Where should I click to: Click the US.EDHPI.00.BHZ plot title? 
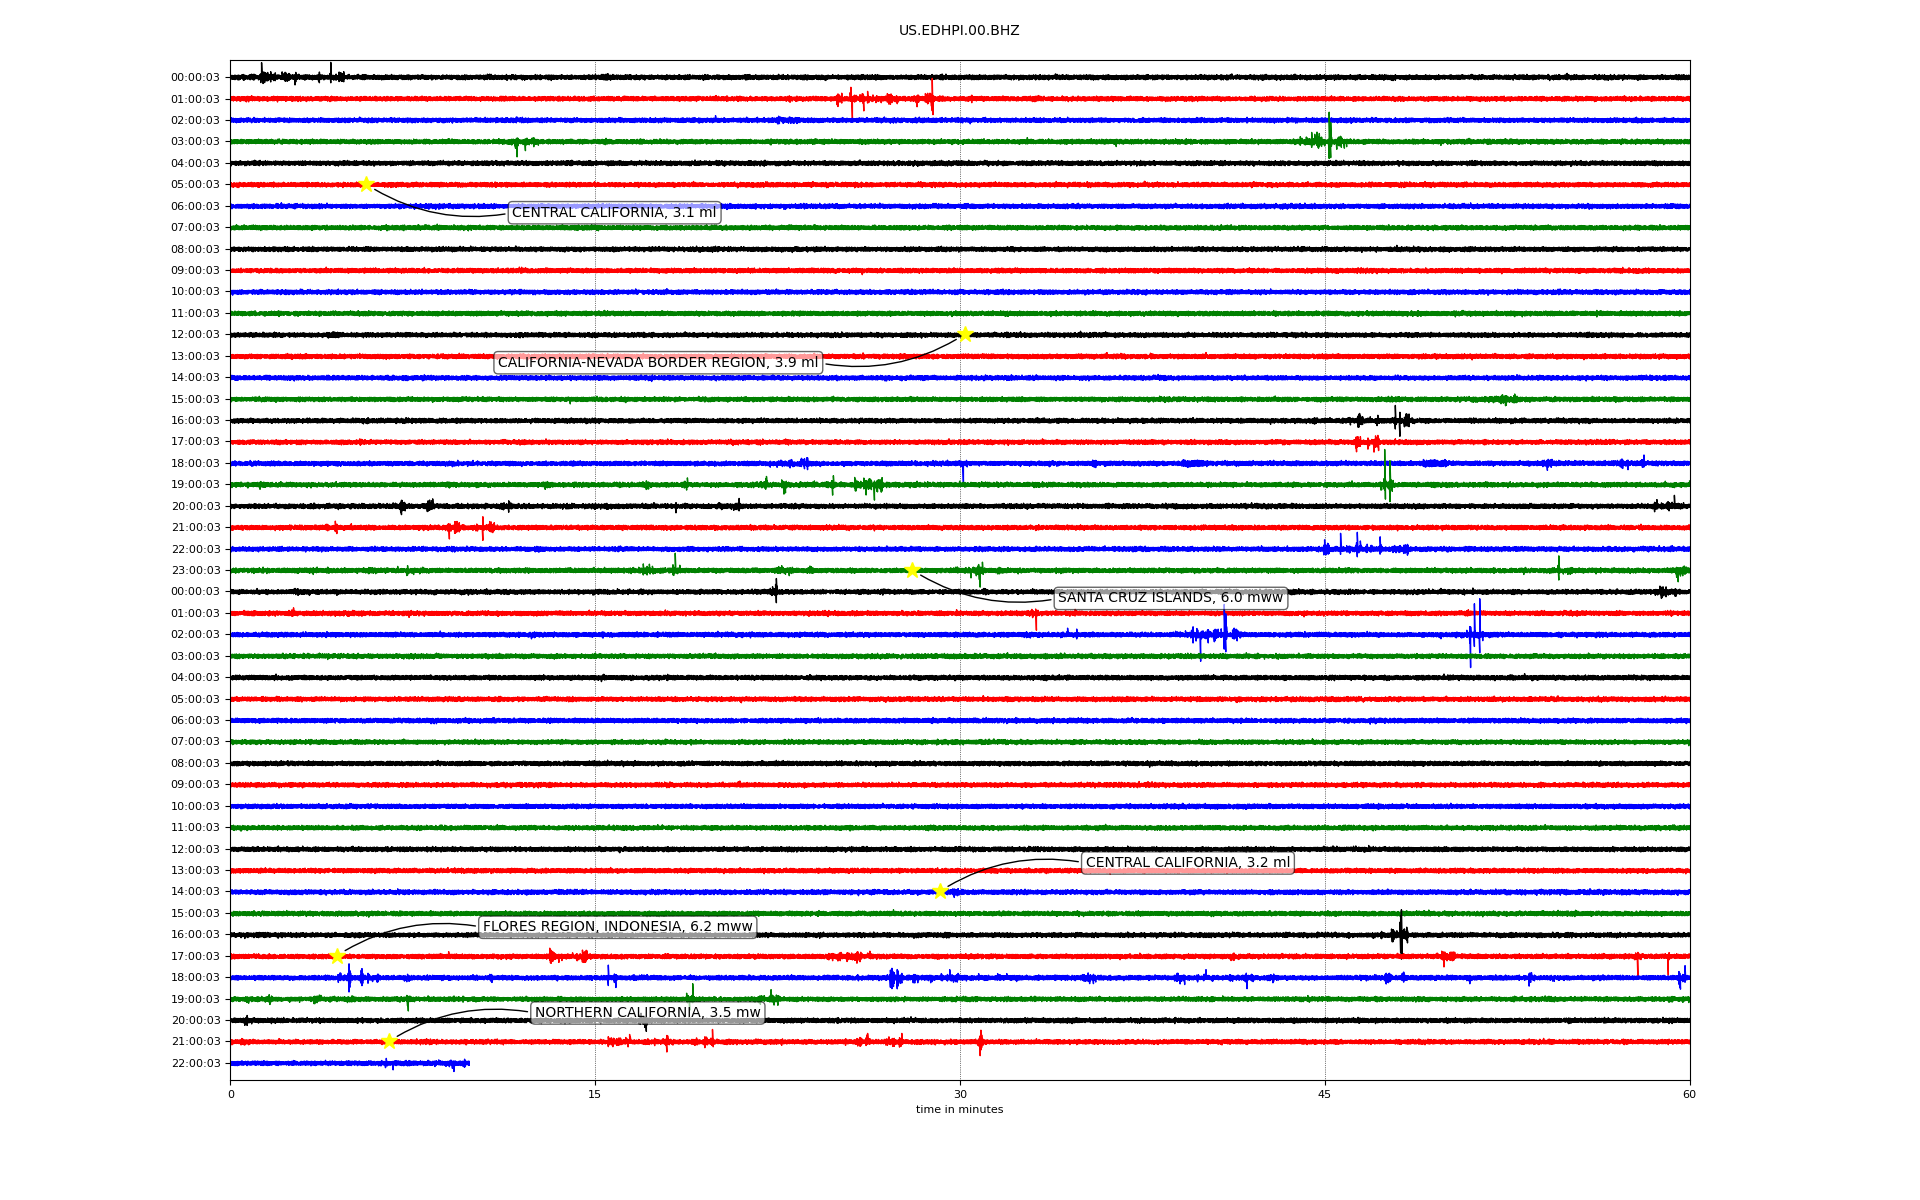coord(958,31)
